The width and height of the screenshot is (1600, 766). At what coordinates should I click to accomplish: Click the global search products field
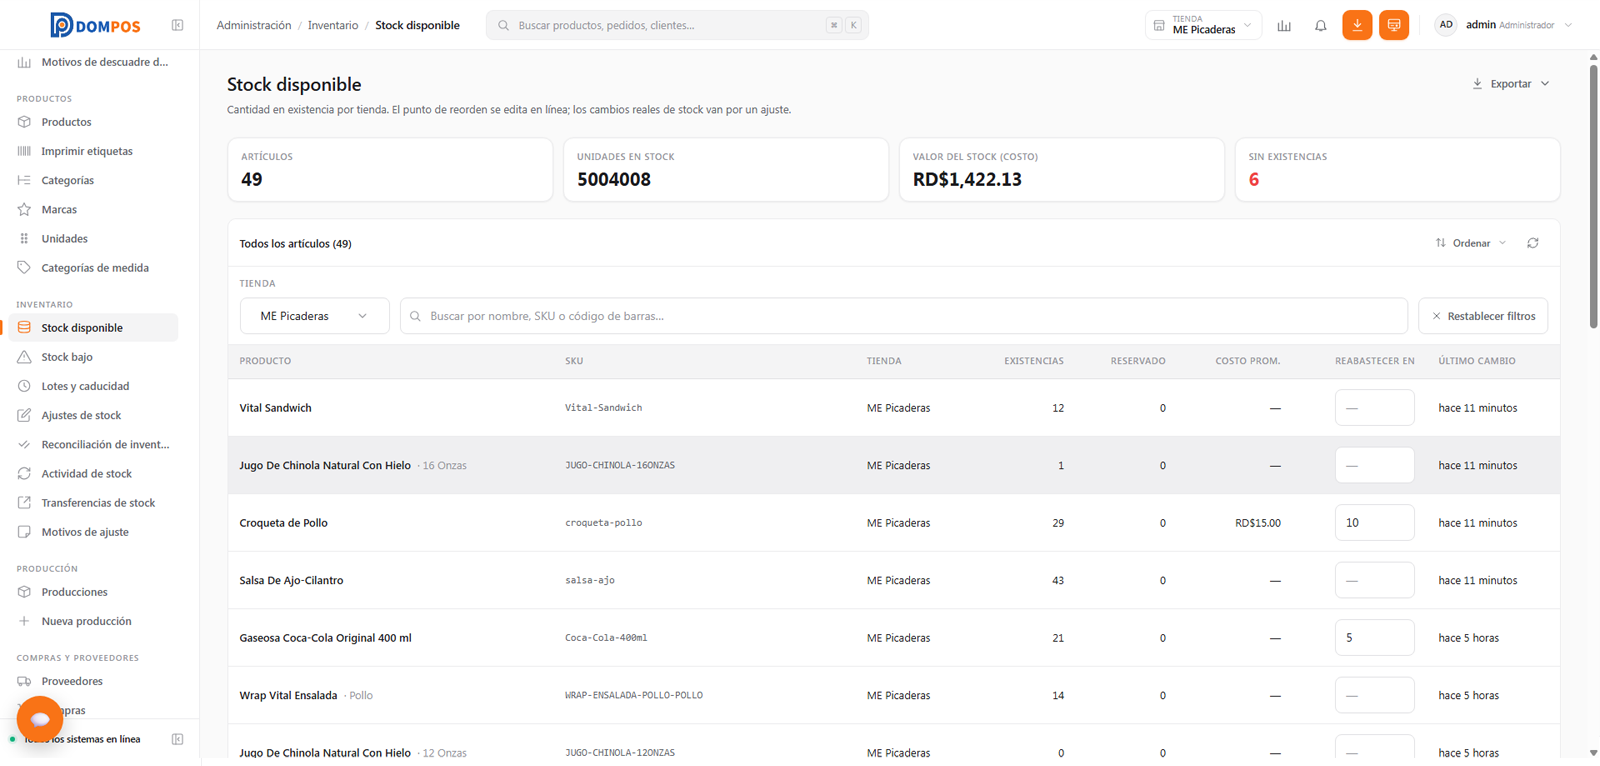677,25
